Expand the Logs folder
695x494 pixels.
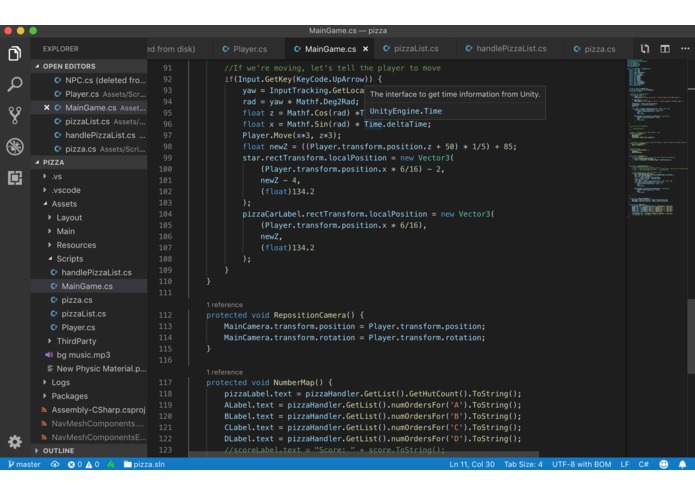(89, 382)
